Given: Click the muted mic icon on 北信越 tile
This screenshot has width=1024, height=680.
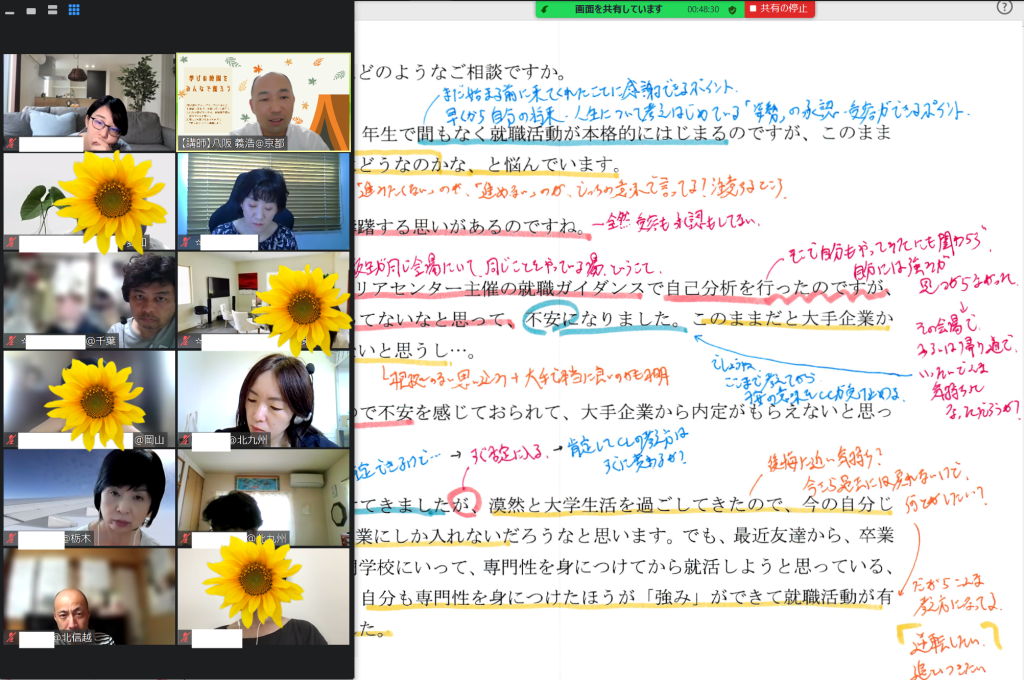Looking at the screenshot, I should point(10,637).
